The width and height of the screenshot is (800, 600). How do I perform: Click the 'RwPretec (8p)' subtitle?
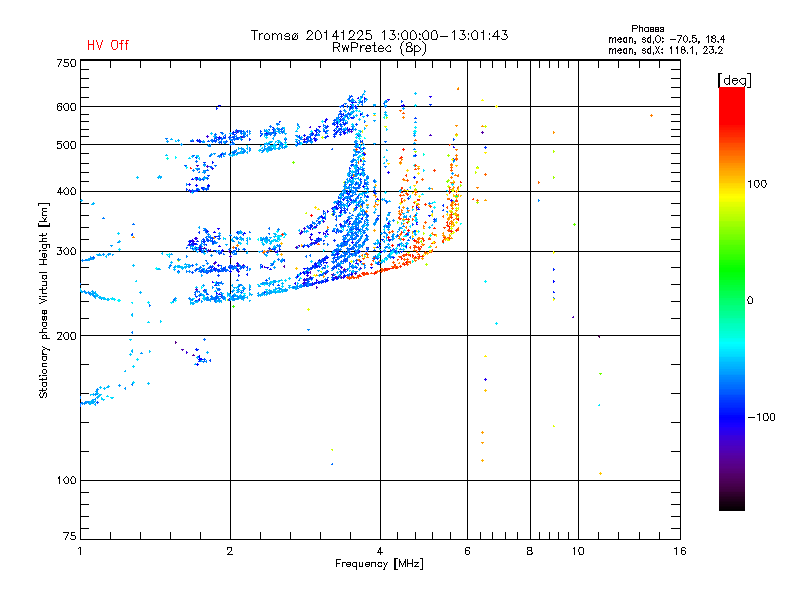click(379, 48)
